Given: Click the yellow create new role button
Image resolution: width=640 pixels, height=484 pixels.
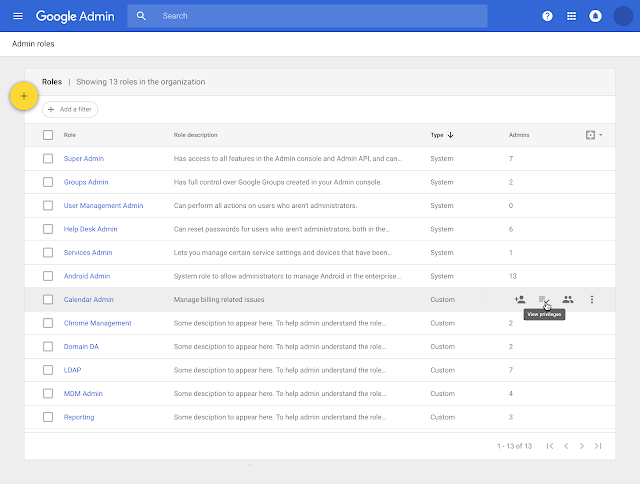Looking at the screenshot, I should click(x=23, y=96).
